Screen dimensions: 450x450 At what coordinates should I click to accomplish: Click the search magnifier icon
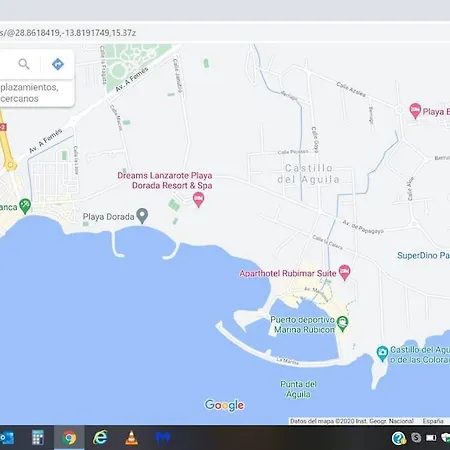point(24,64)
